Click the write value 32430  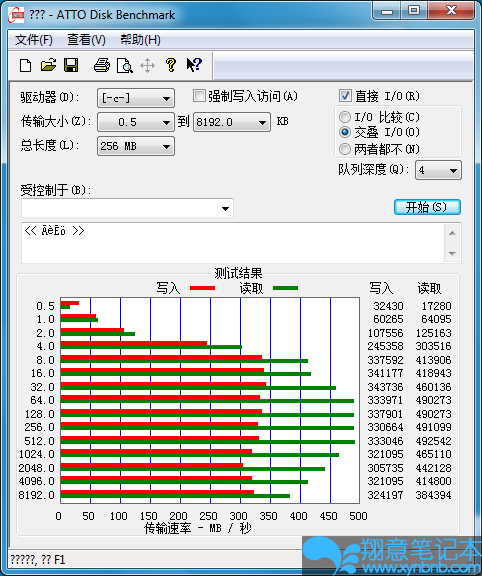coord(388,306)
